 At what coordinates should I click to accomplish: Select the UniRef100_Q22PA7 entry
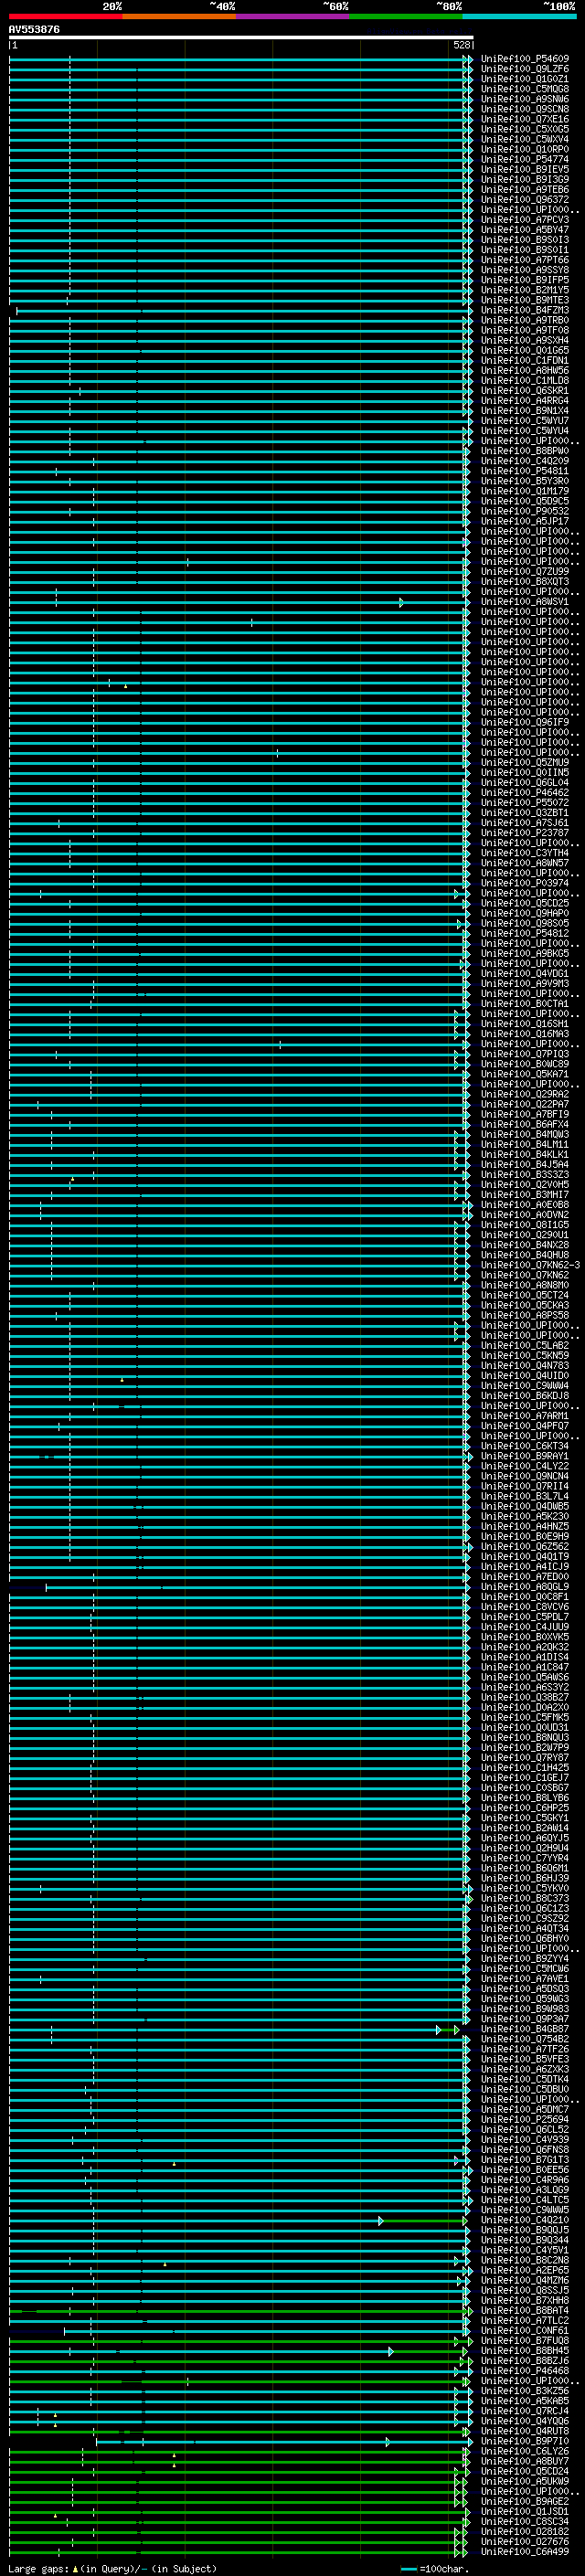click(525, 1104)
